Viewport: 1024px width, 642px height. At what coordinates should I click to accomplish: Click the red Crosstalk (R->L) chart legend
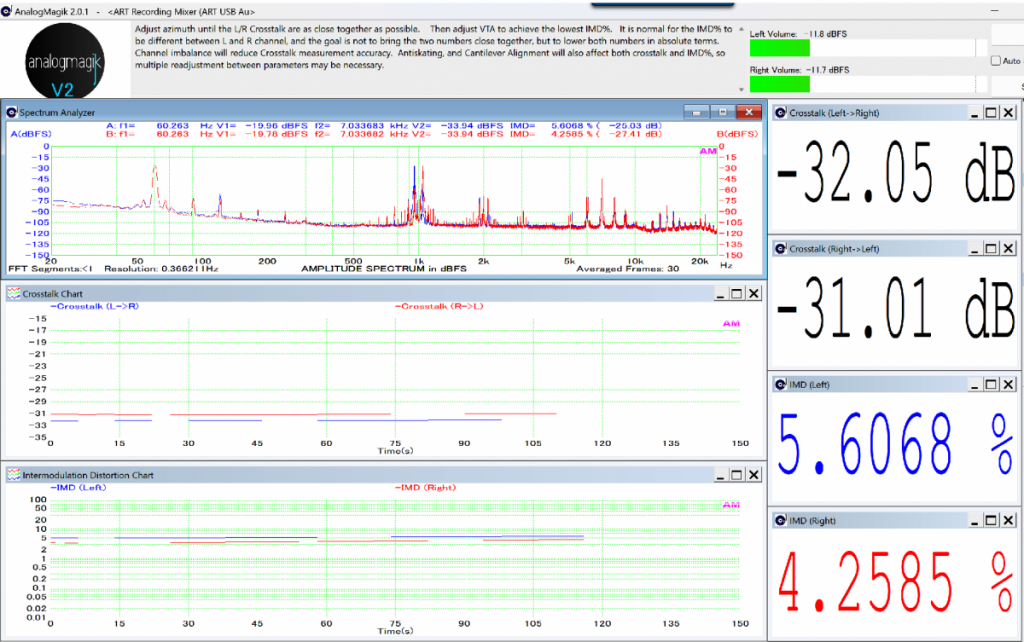tap(439, 306)
